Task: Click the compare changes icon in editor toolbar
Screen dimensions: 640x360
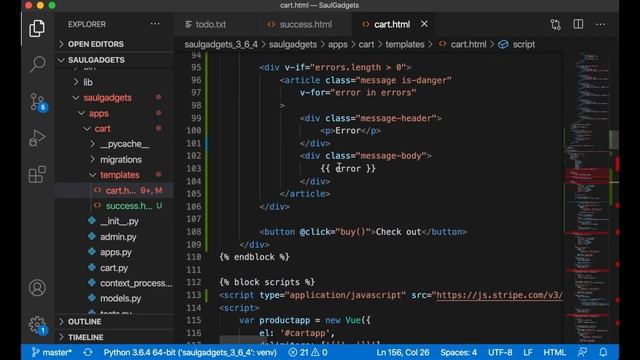Action: tap(555, 24)
